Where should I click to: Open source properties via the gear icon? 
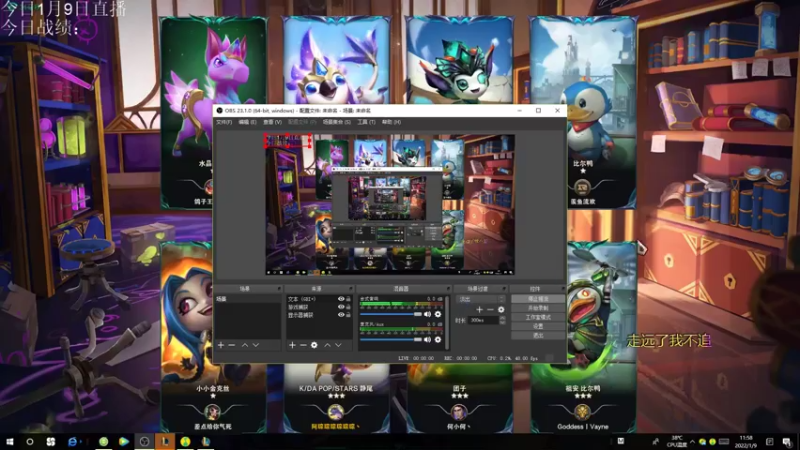coord(314,345)
